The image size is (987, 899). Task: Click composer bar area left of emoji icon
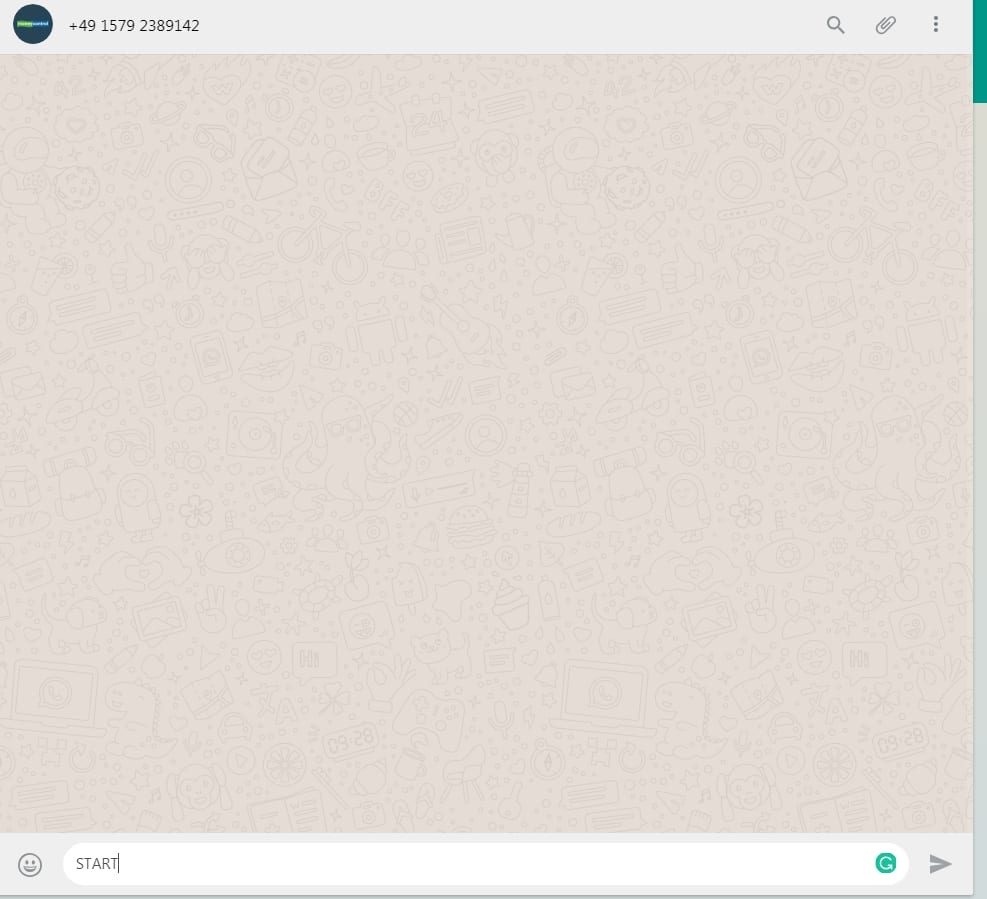point(8,864)
